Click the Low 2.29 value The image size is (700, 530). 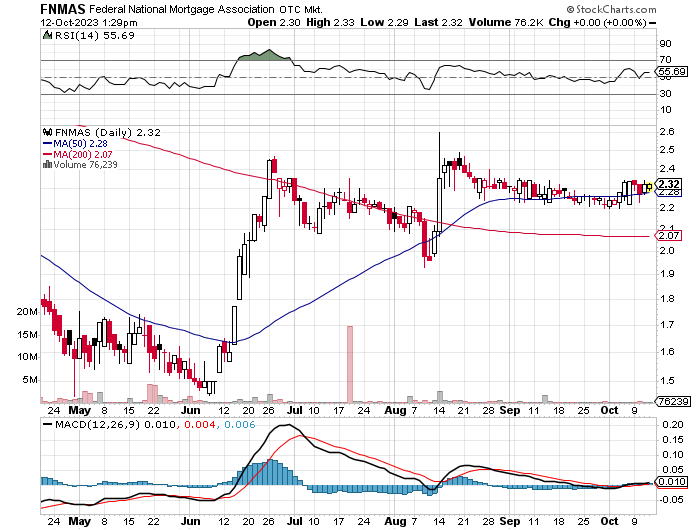click(x=384, y=22)
